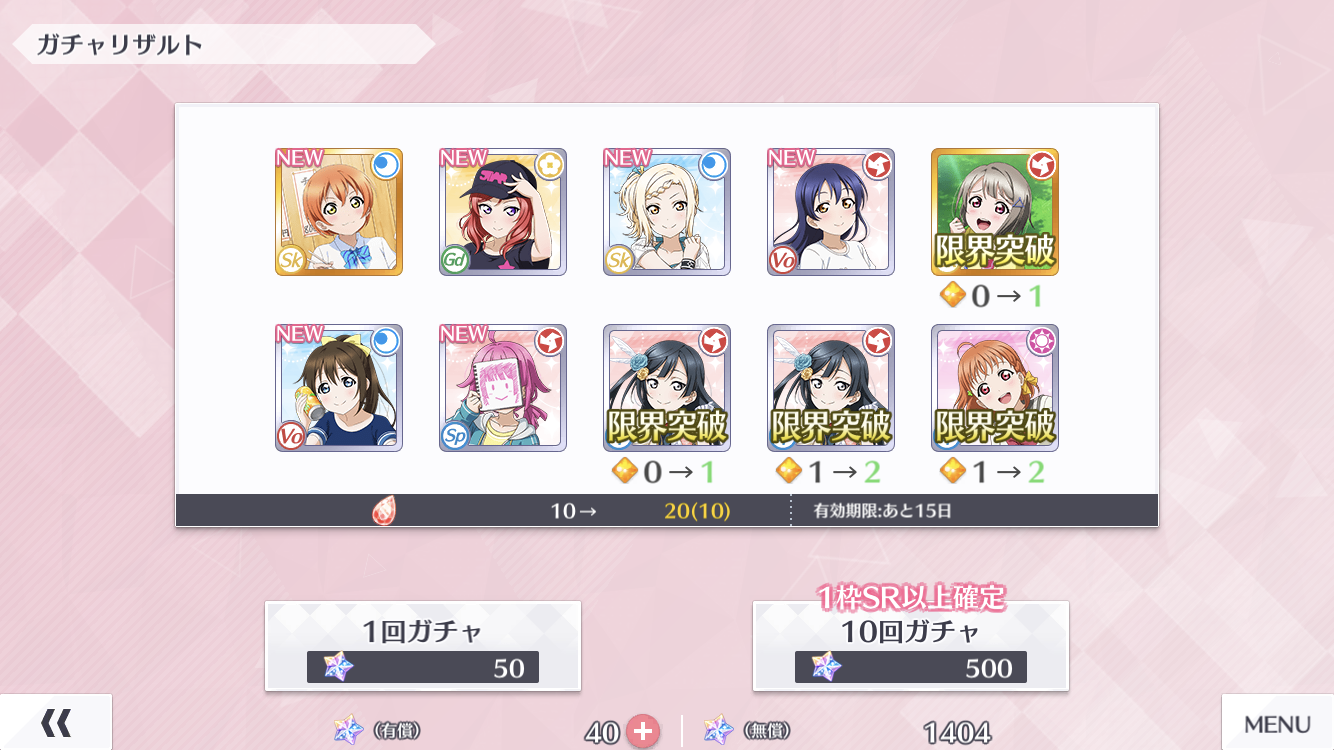Tap the Vo badge on the navy-haired card
Viewport: 1334px width, 750px height.
[x=782, y=261]
